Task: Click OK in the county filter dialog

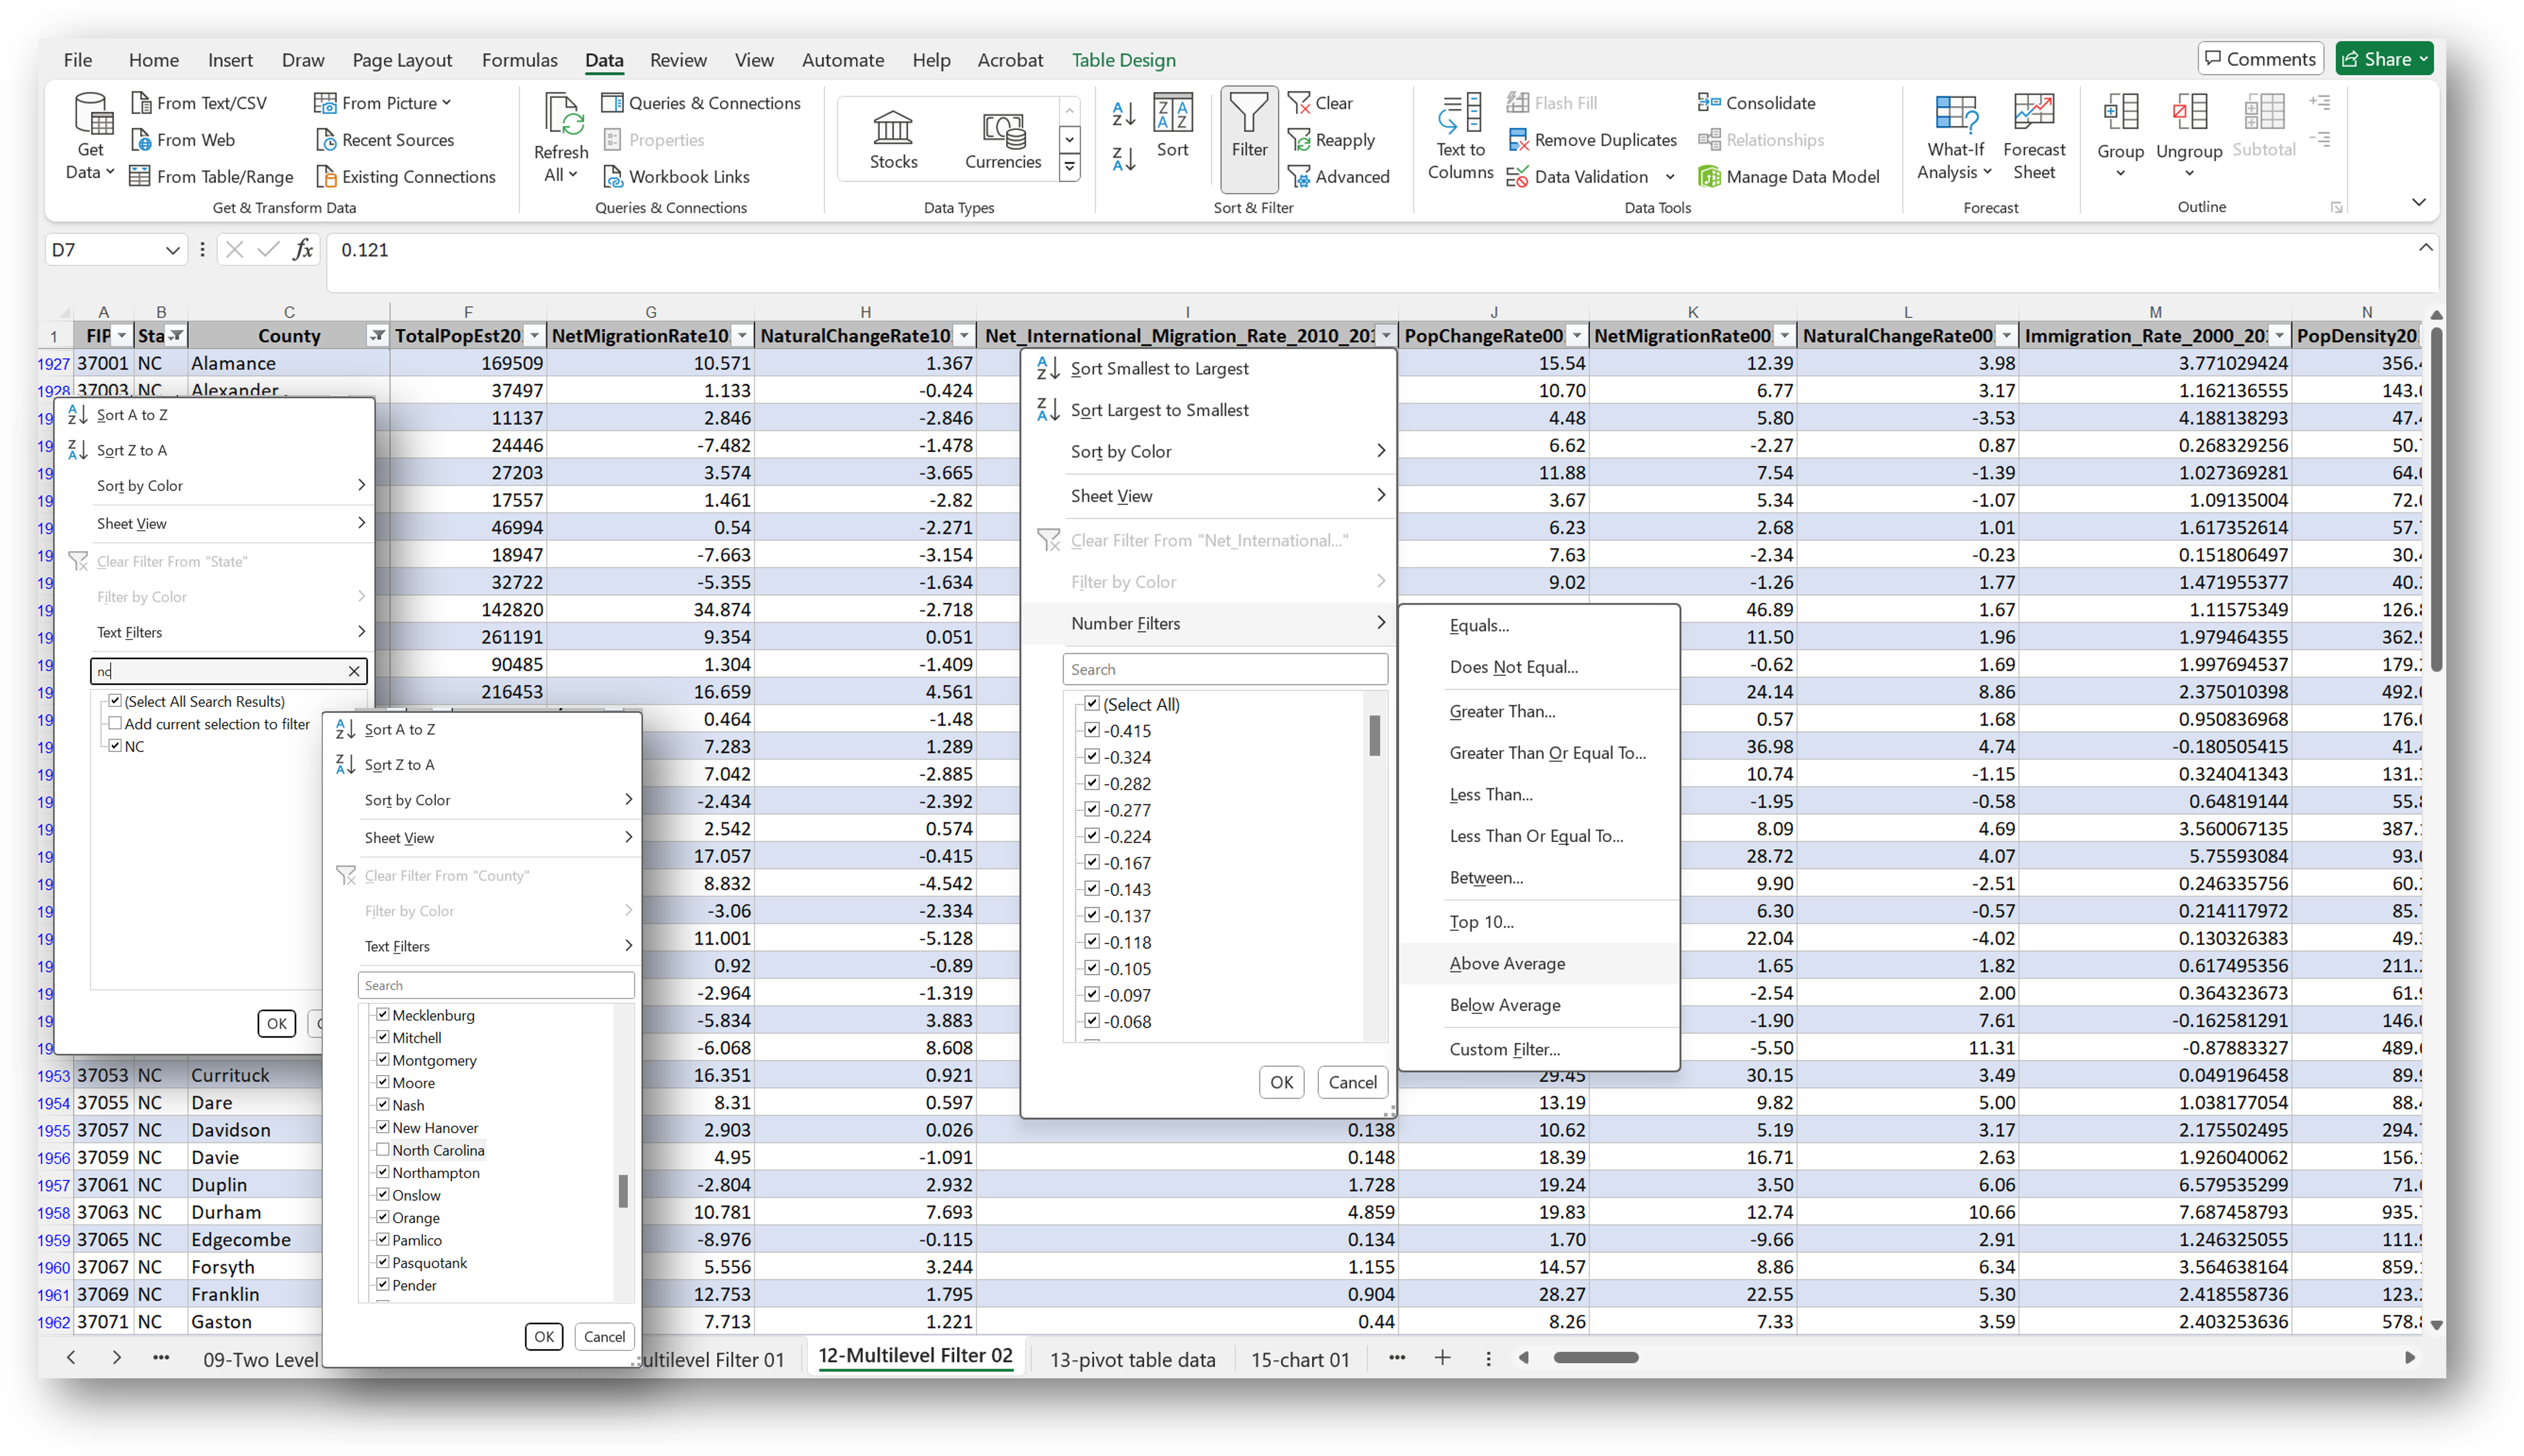Action: [x=543, y=1336]
